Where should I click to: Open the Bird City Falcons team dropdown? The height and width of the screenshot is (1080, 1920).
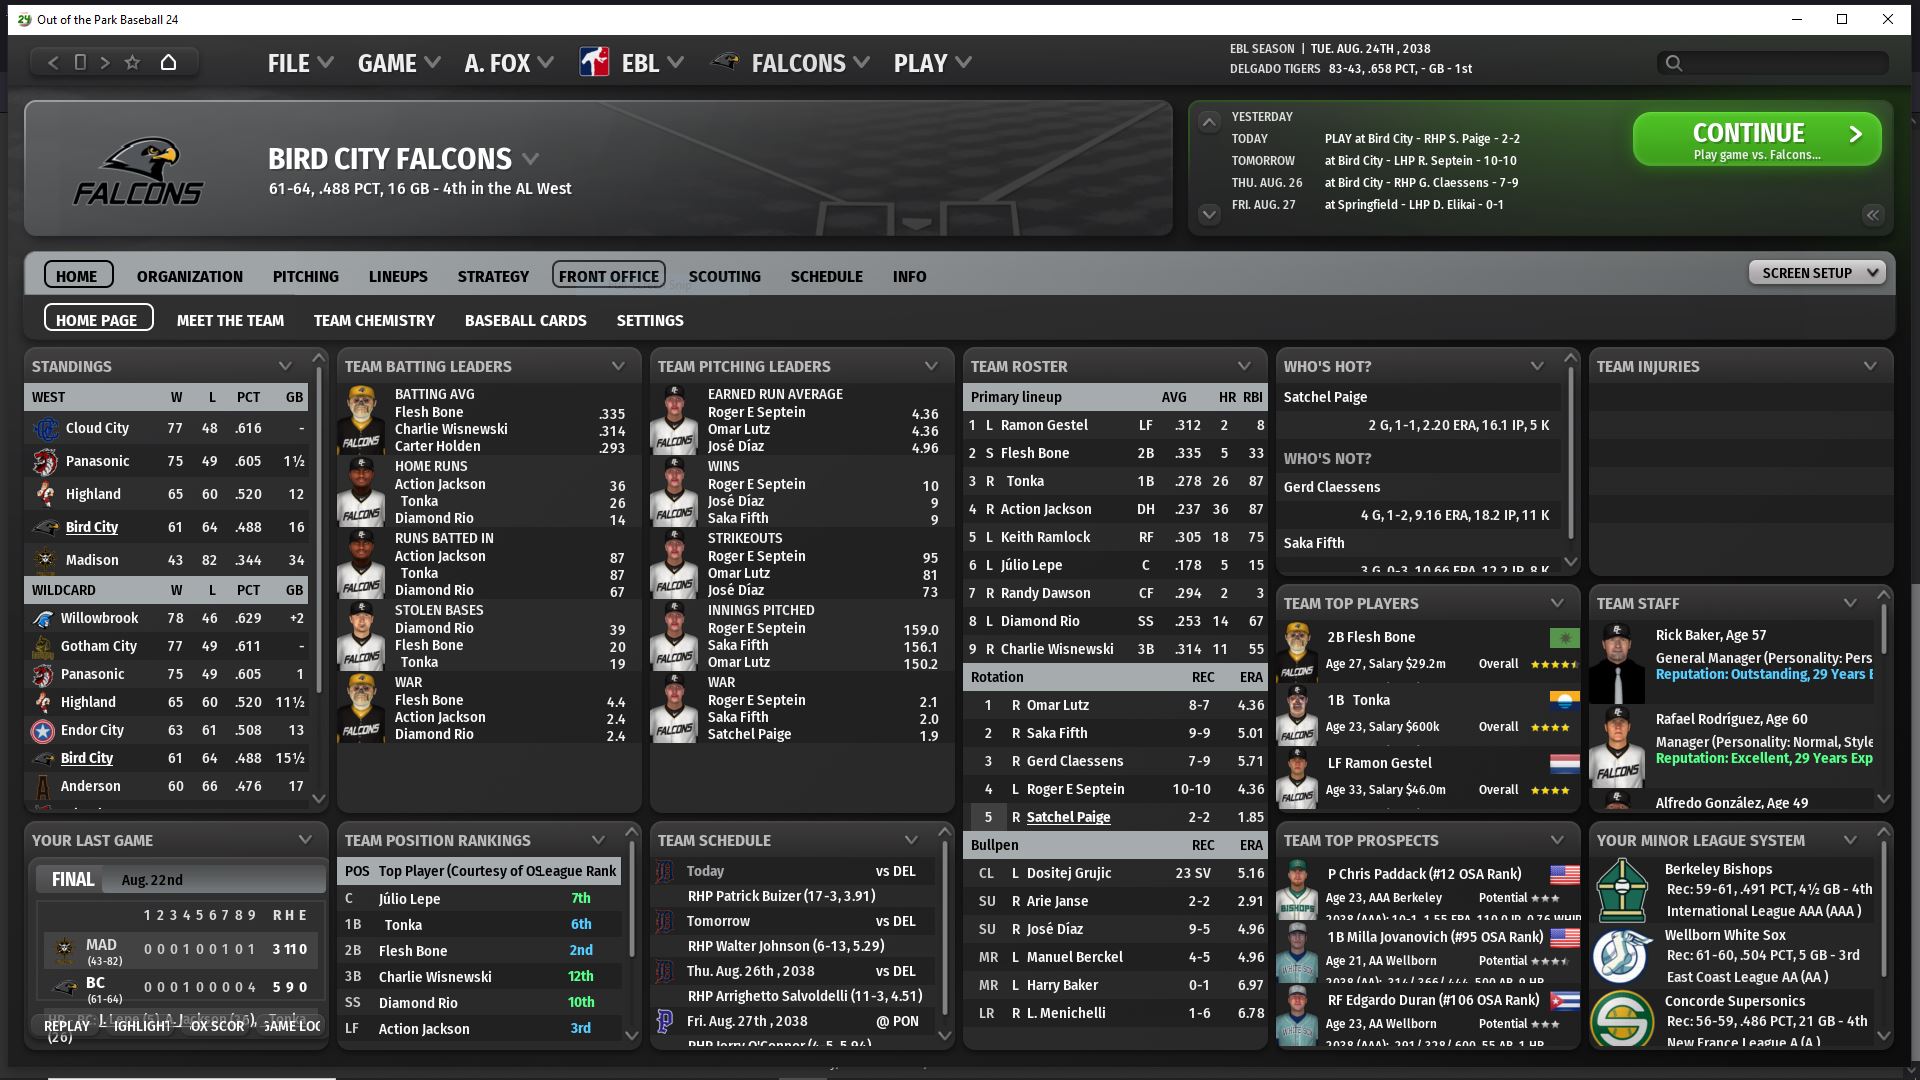point(531,159)
